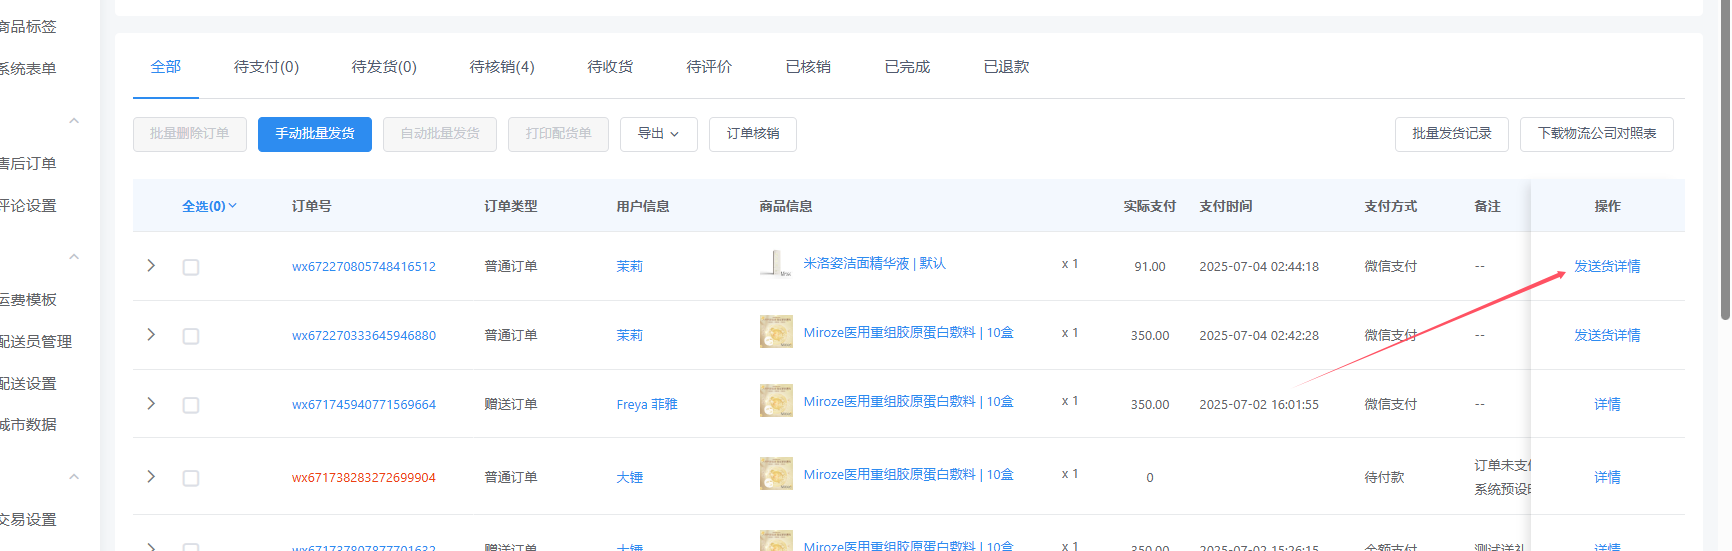Expand order wx672270805748416512 row
The width and height of the screenshot is (1732, 551).
pos(151,266)
